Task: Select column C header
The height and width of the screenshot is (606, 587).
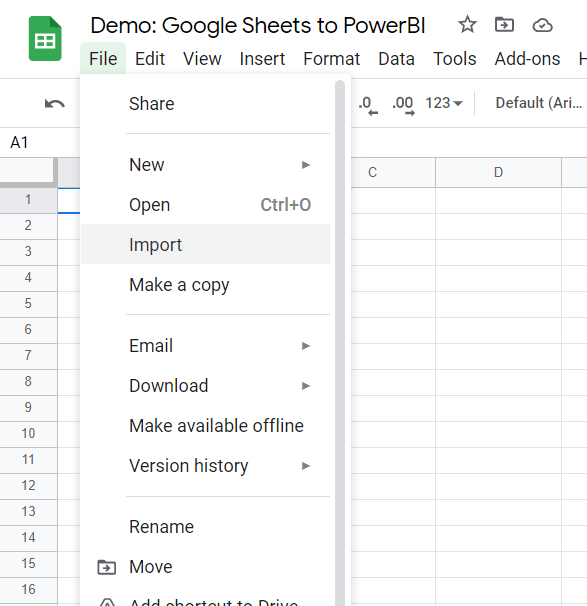Action: pos(393,172)
